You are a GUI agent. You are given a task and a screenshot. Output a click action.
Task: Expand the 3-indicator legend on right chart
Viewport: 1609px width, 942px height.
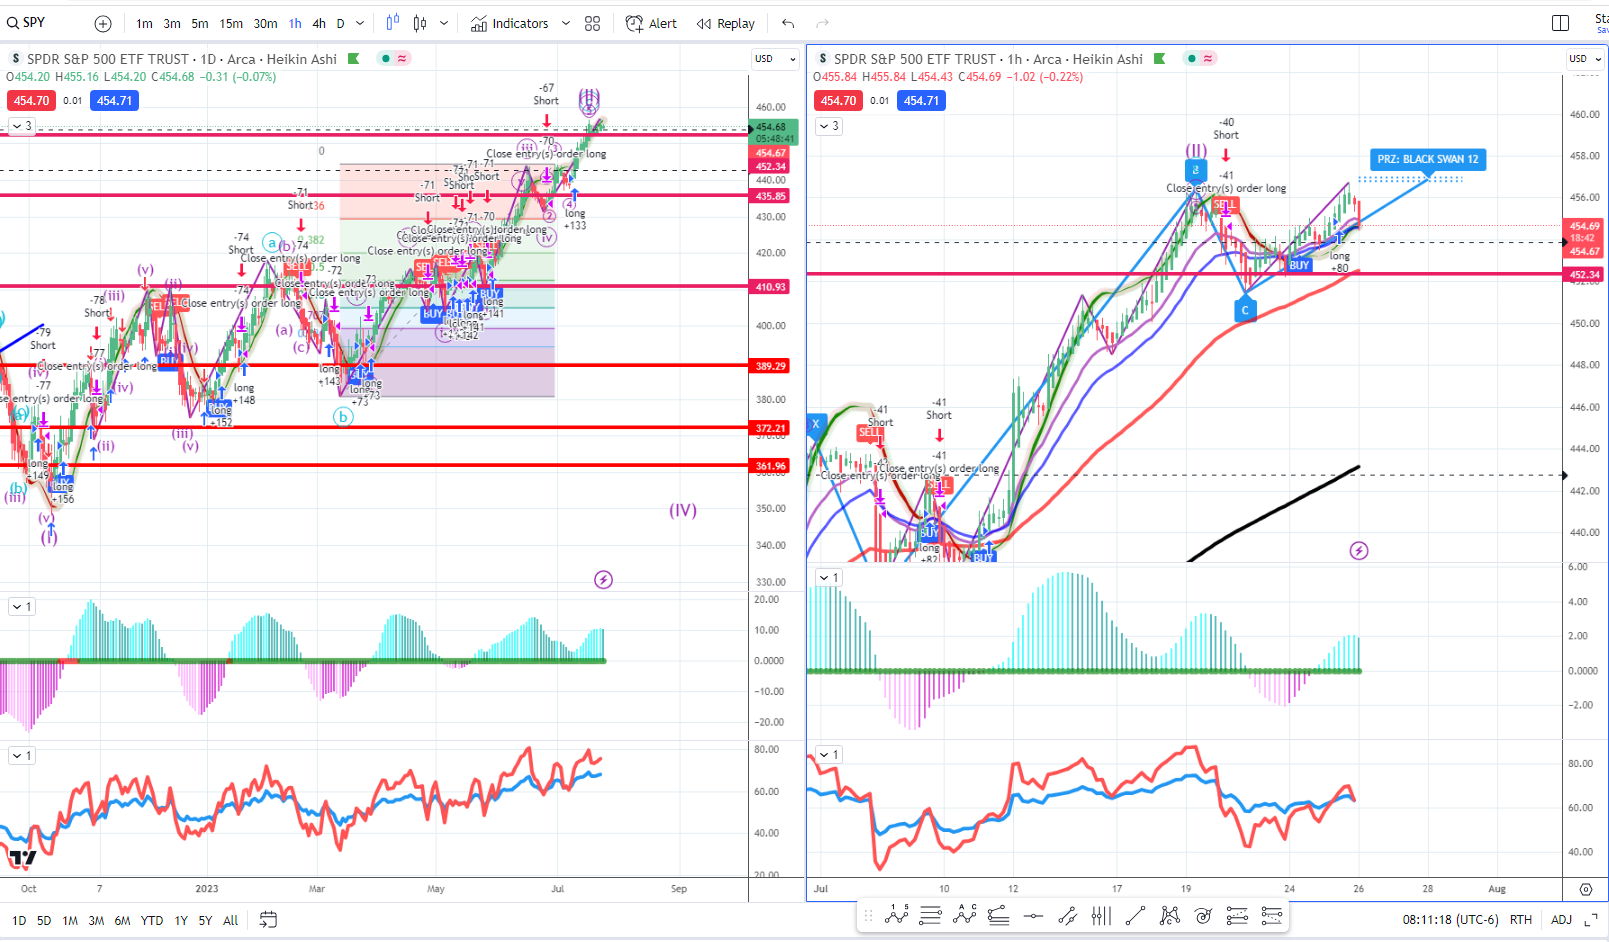[x=829, y=126]
